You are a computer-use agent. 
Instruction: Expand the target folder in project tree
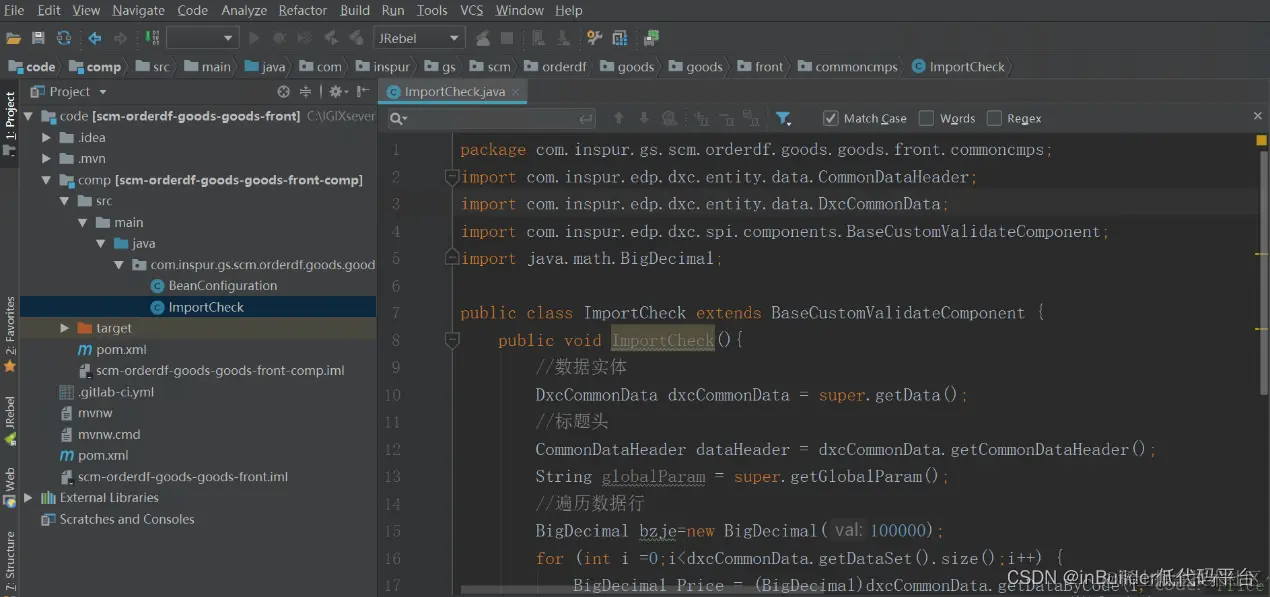coord(65,328)
